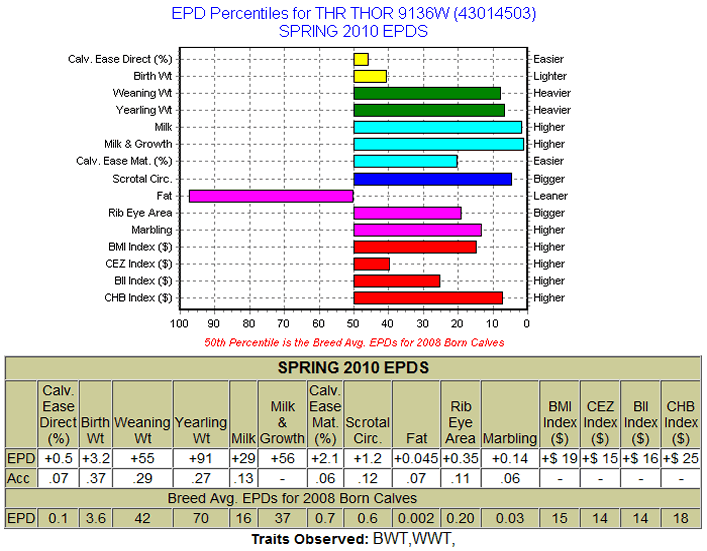The height and width of the screenshot is (551, 707).
Task: Click the EPD value '+55' for Weaning Wt
Action: pyautogui.click(x=142, y=458)
